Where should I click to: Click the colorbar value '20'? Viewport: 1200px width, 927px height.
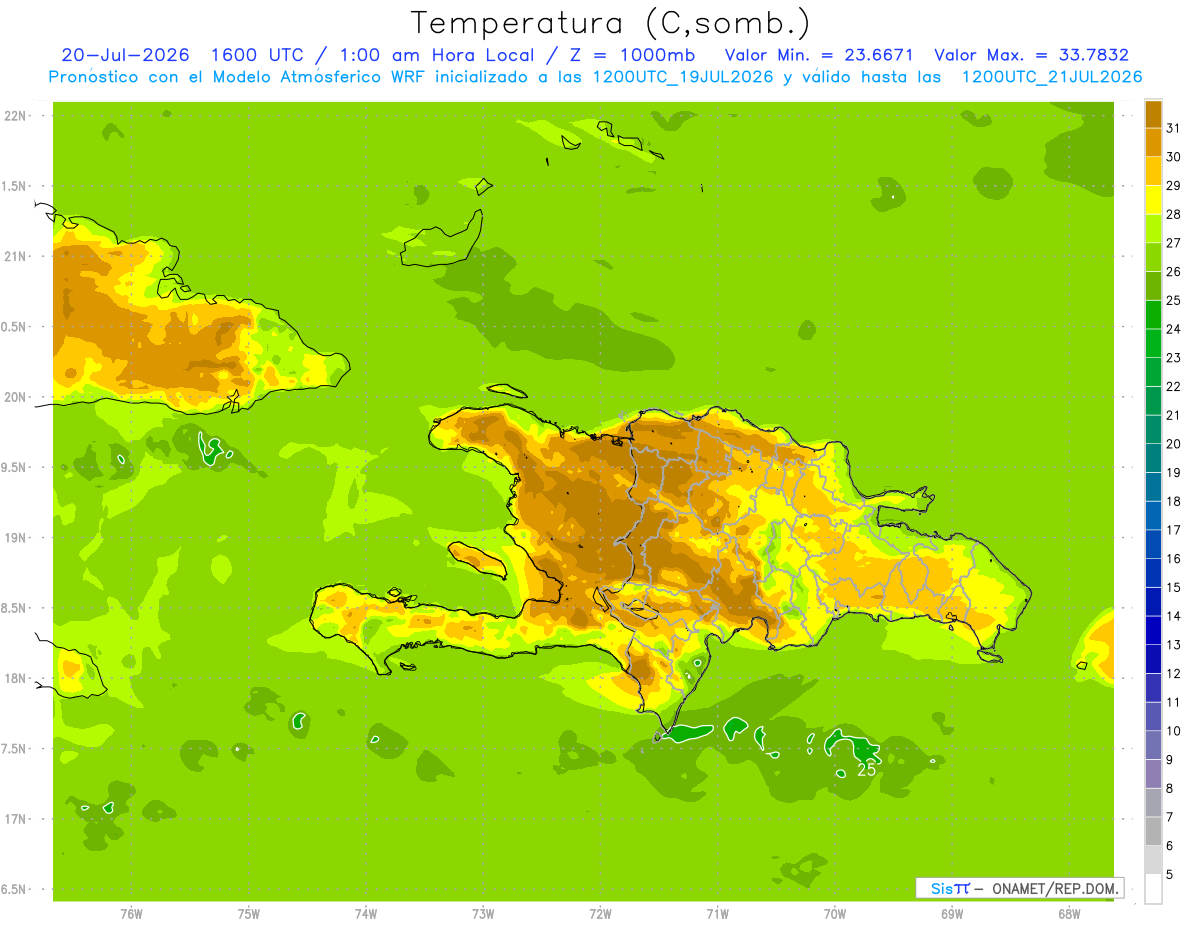[1174, 443]
